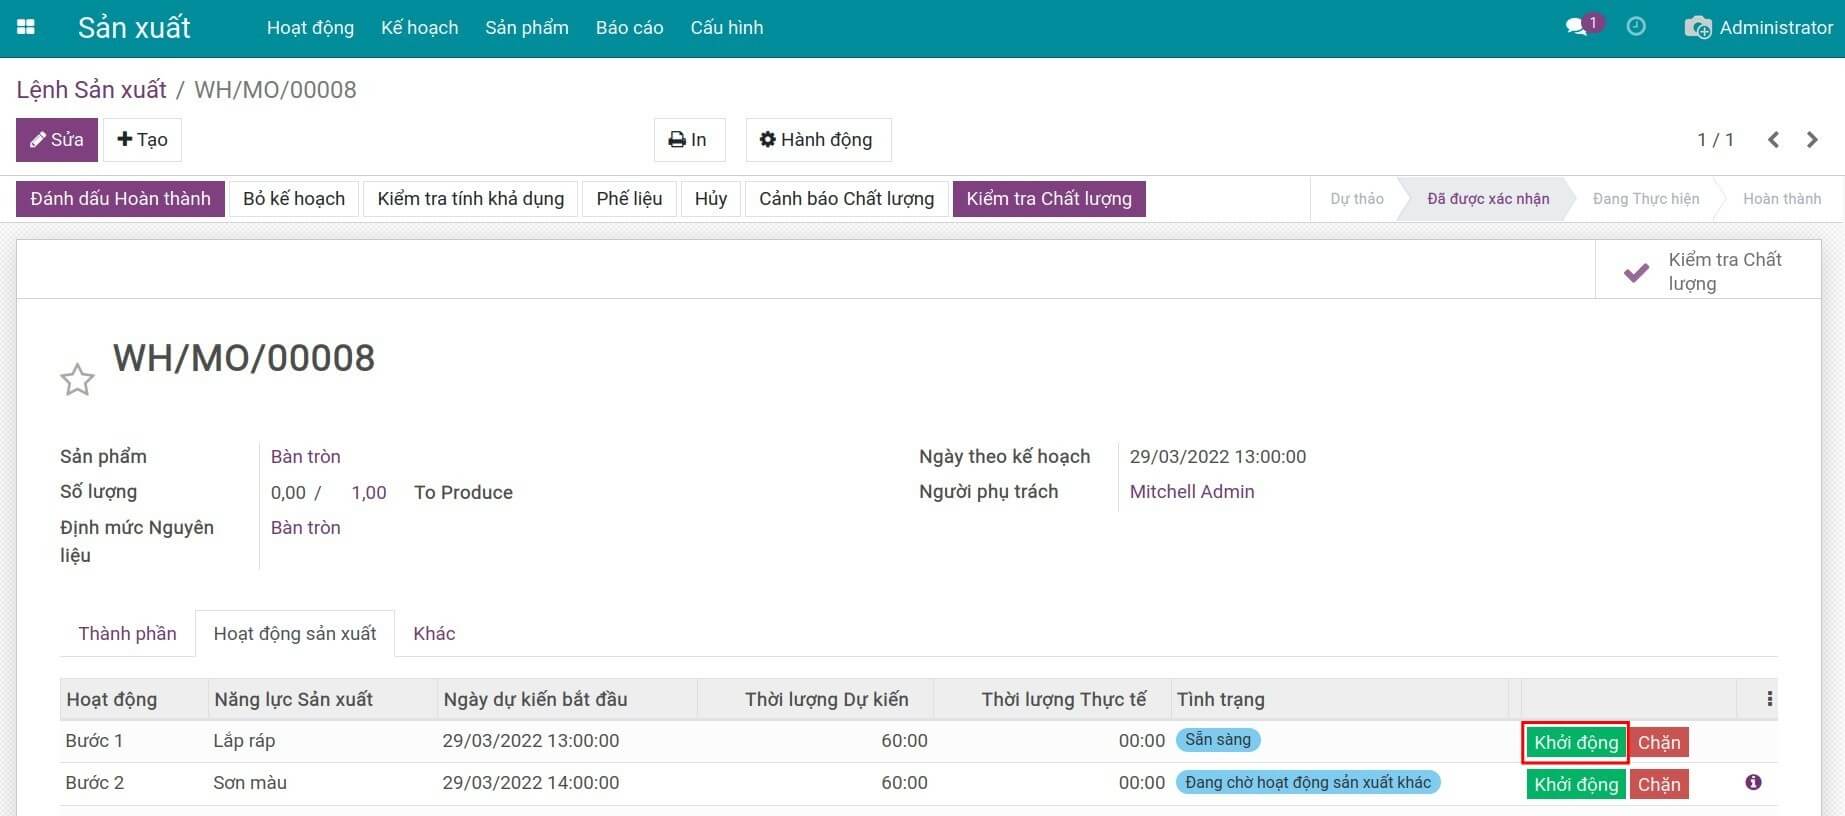Open the Mitchell Admin responsible link
Viewport: 1845px width, 816px height.
point(1191,491)
